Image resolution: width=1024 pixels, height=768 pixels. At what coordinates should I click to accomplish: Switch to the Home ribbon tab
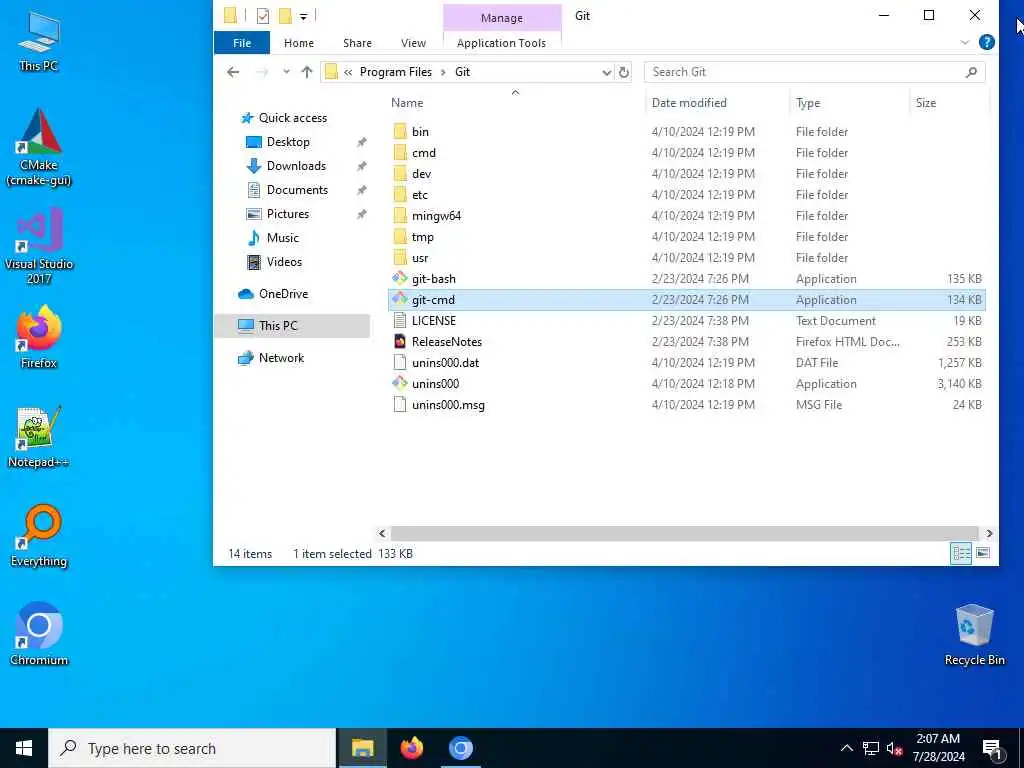click(298, 42)
